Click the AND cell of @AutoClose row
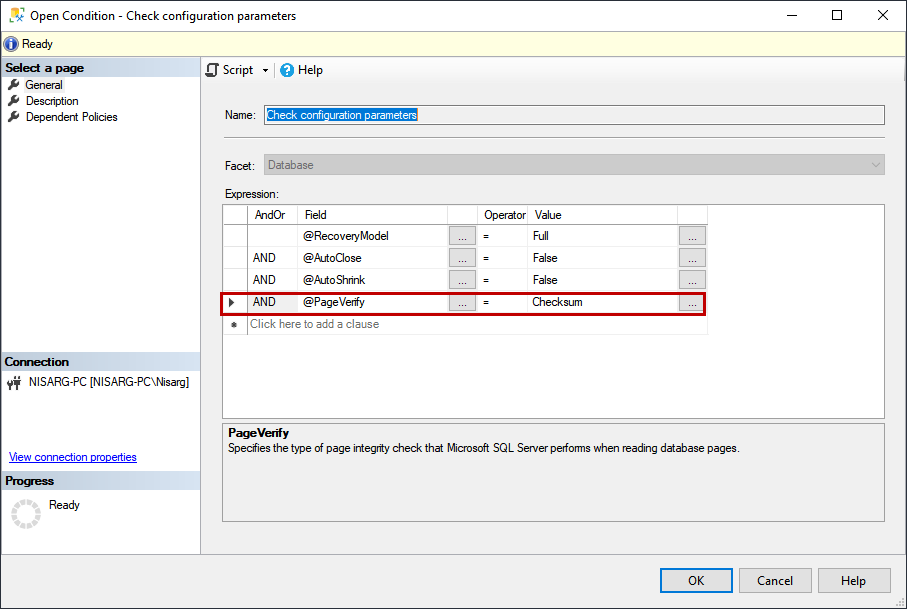This screenshot has height=609, width=907. coord(265,258)
